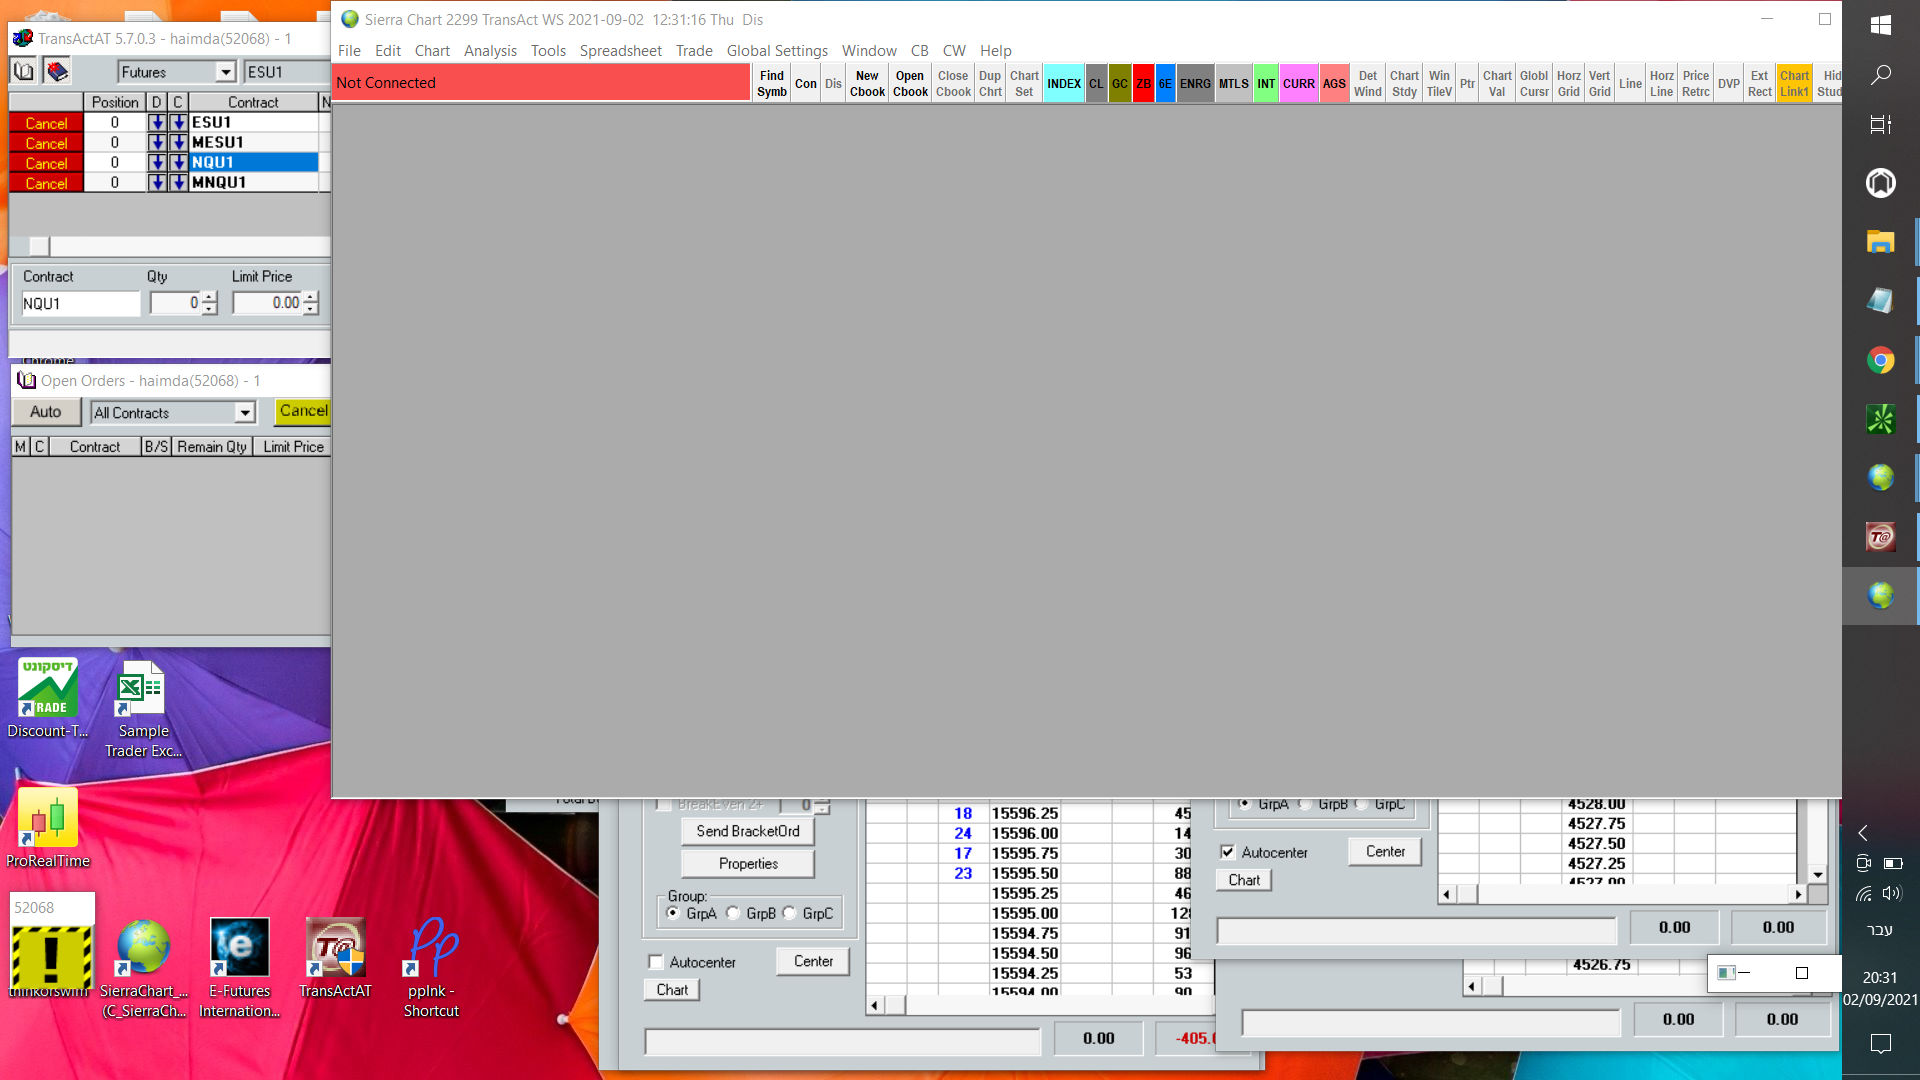Cancel the NQU1 contract row
The width and height of the screenshot is (1920, 1080).
[x=46, y=163]
